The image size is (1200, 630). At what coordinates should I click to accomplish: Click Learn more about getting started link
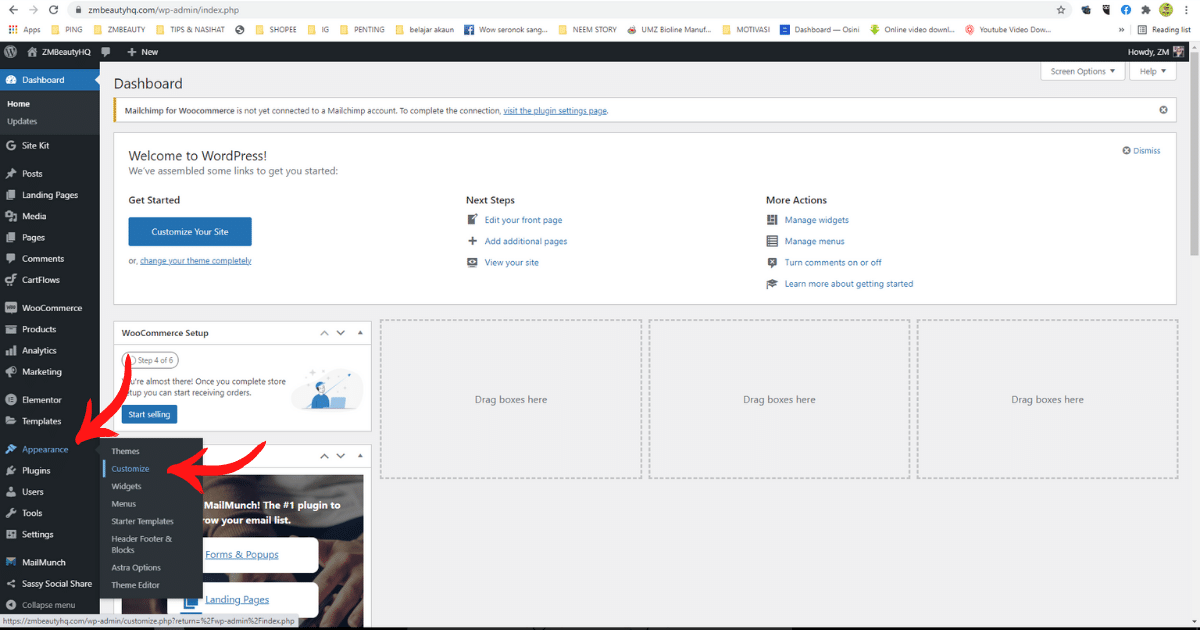point(849,284)
